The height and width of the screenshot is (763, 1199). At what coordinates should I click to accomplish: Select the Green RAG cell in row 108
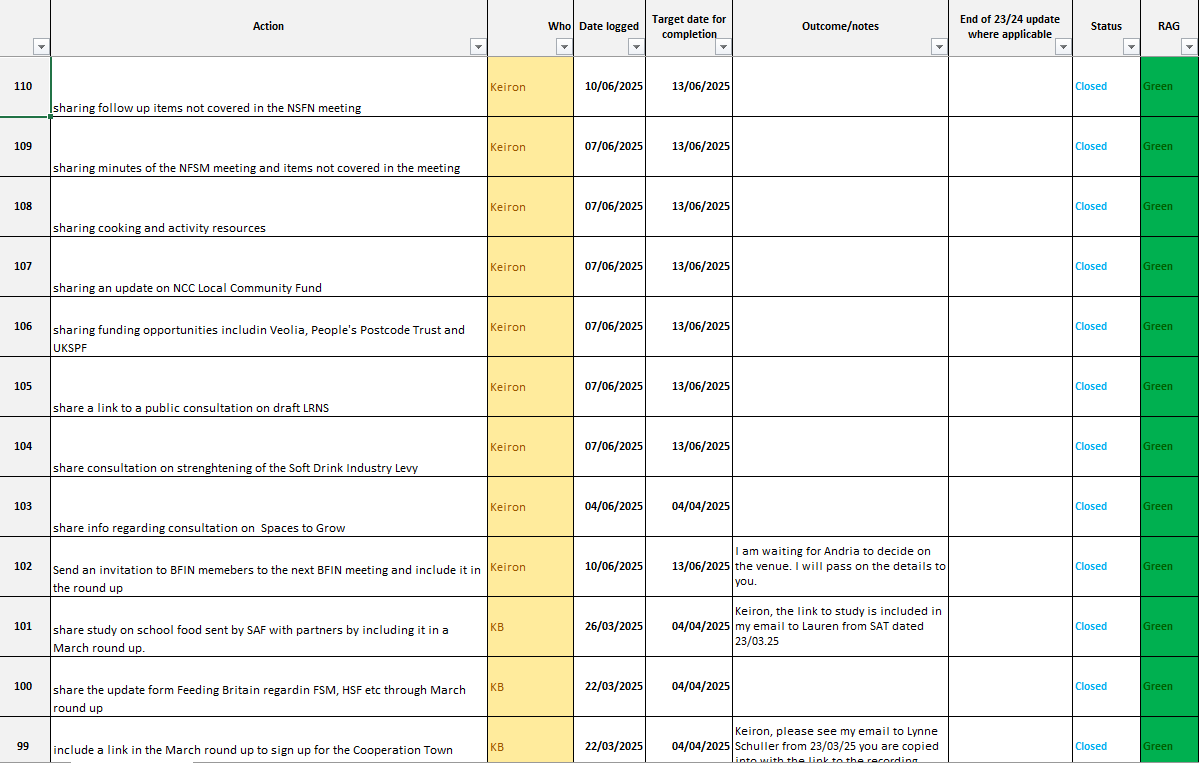coord(1170,206)
